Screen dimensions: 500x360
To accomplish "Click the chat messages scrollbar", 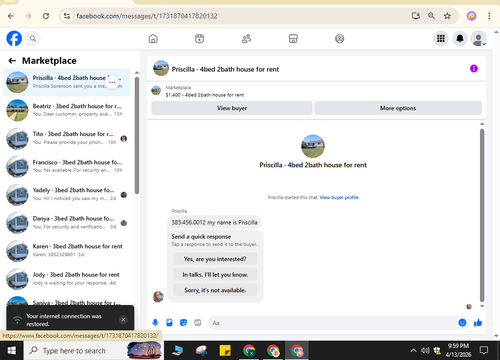I will 482,215.
